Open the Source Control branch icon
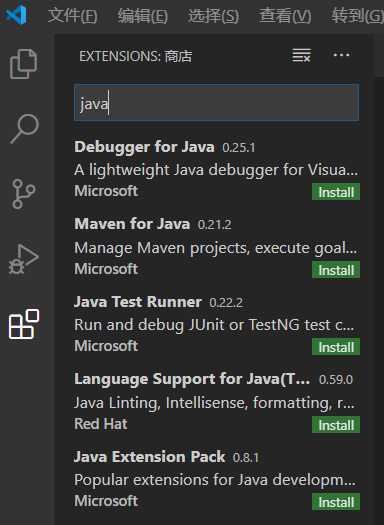This screenshot has width=384, height=525. pos(23,194)
